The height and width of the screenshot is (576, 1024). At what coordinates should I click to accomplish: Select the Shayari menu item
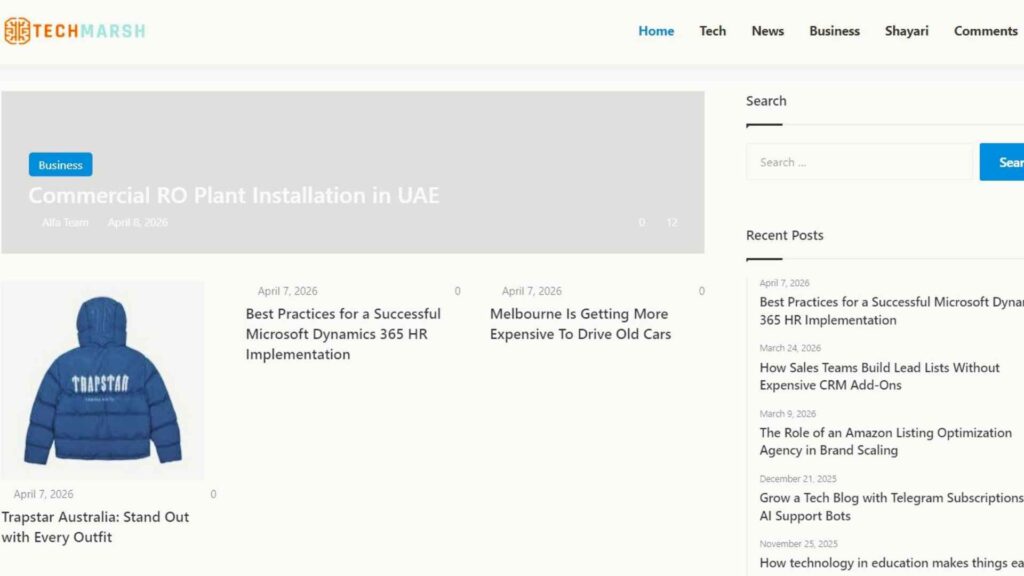(906, 31)
